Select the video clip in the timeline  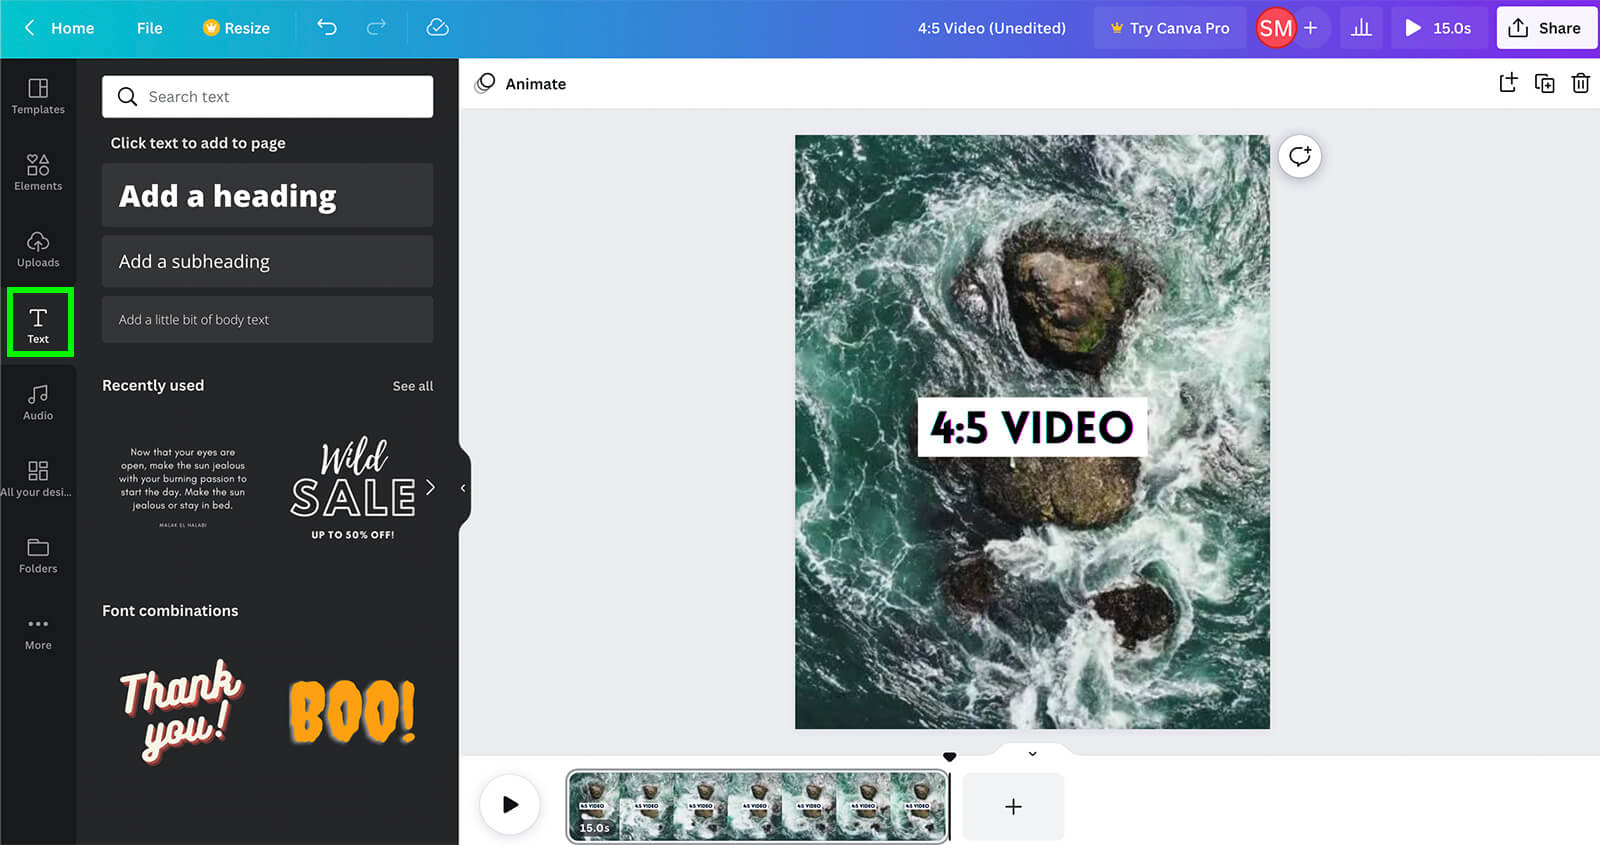click(757, 805)
